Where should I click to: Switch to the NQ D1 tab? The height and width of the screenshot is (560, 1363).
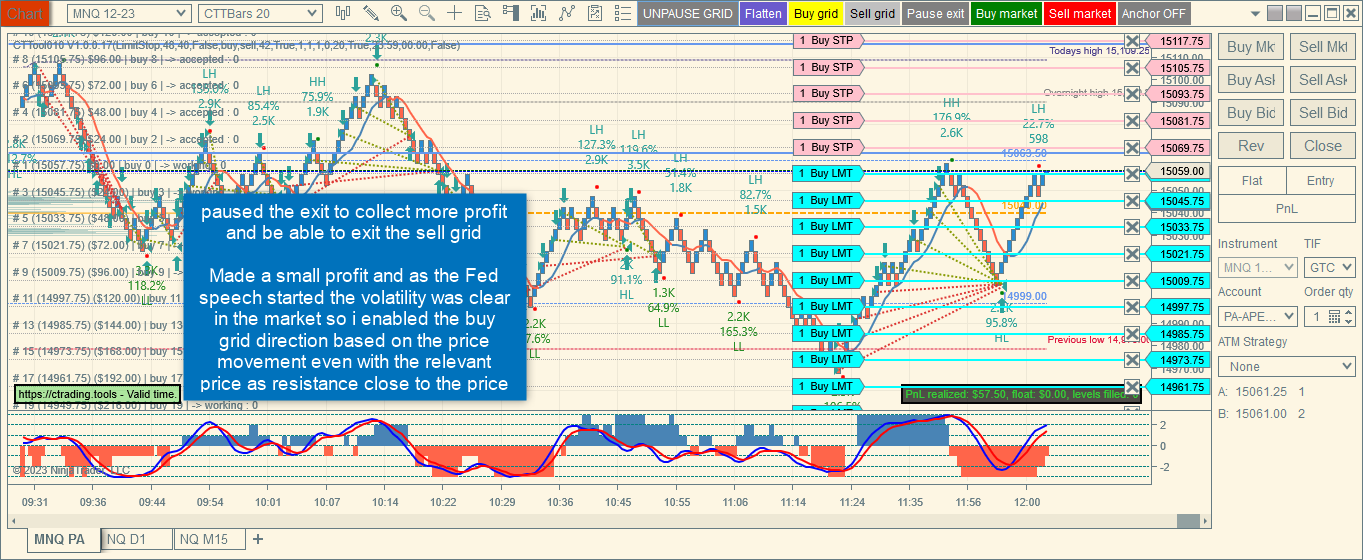point(126,539)
